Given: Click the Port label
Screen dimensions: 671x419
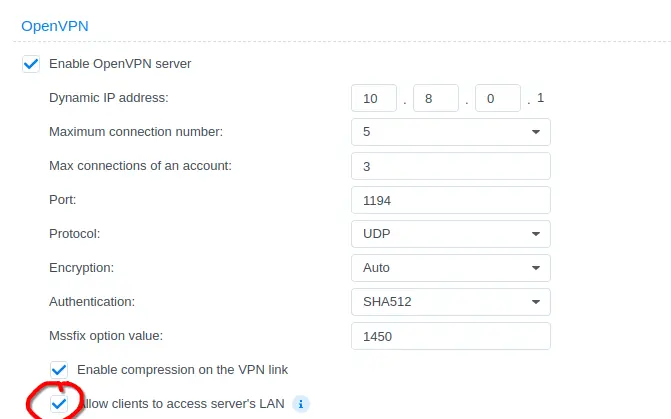Looking at the screenshot, I should [x=62, y=200].
